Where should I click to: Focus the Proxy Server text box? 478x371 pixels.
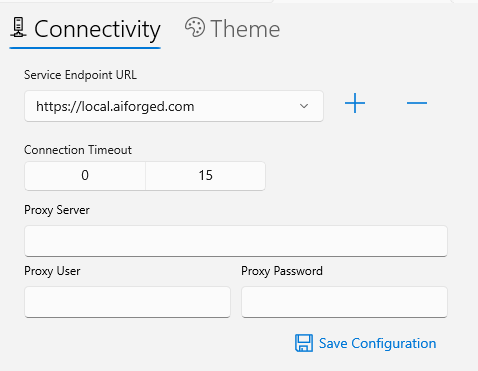point(236,241)
